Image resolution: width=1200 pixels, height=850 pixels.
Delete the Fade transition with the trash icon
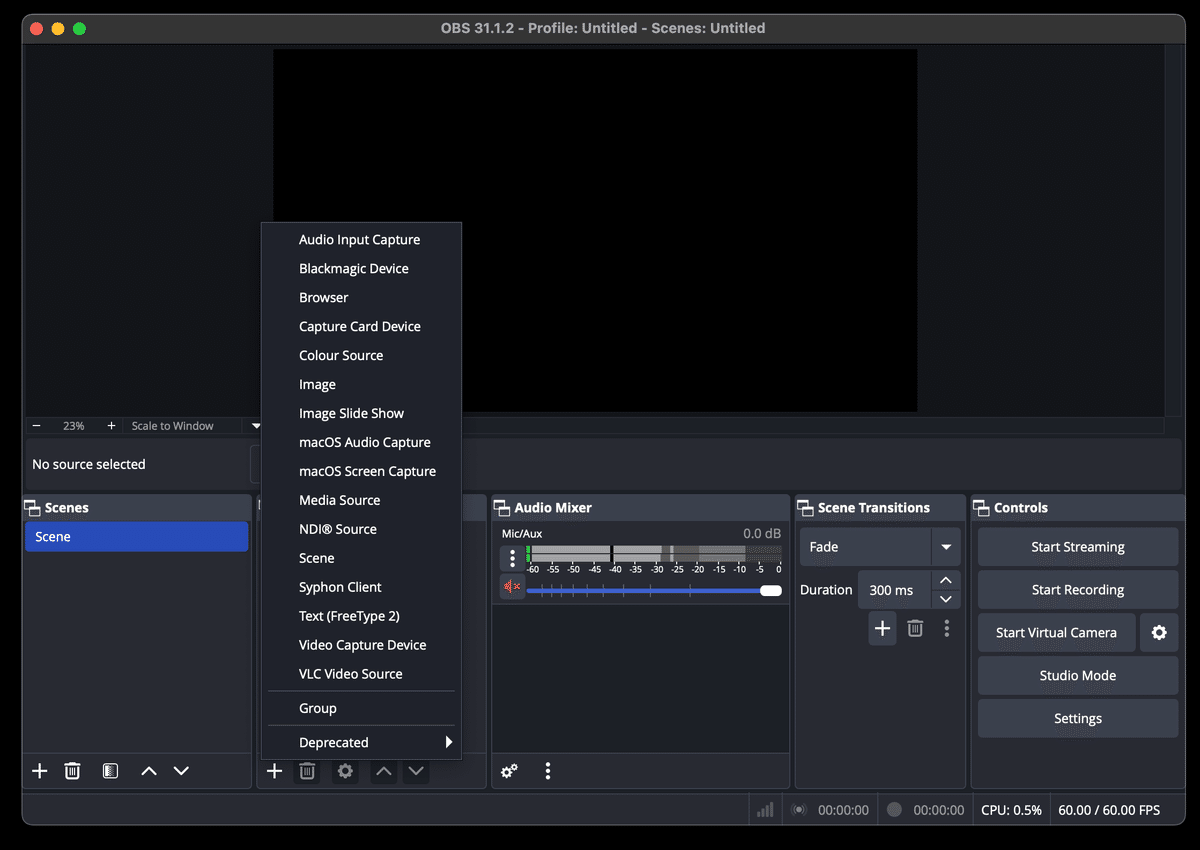tap(914, 628)
